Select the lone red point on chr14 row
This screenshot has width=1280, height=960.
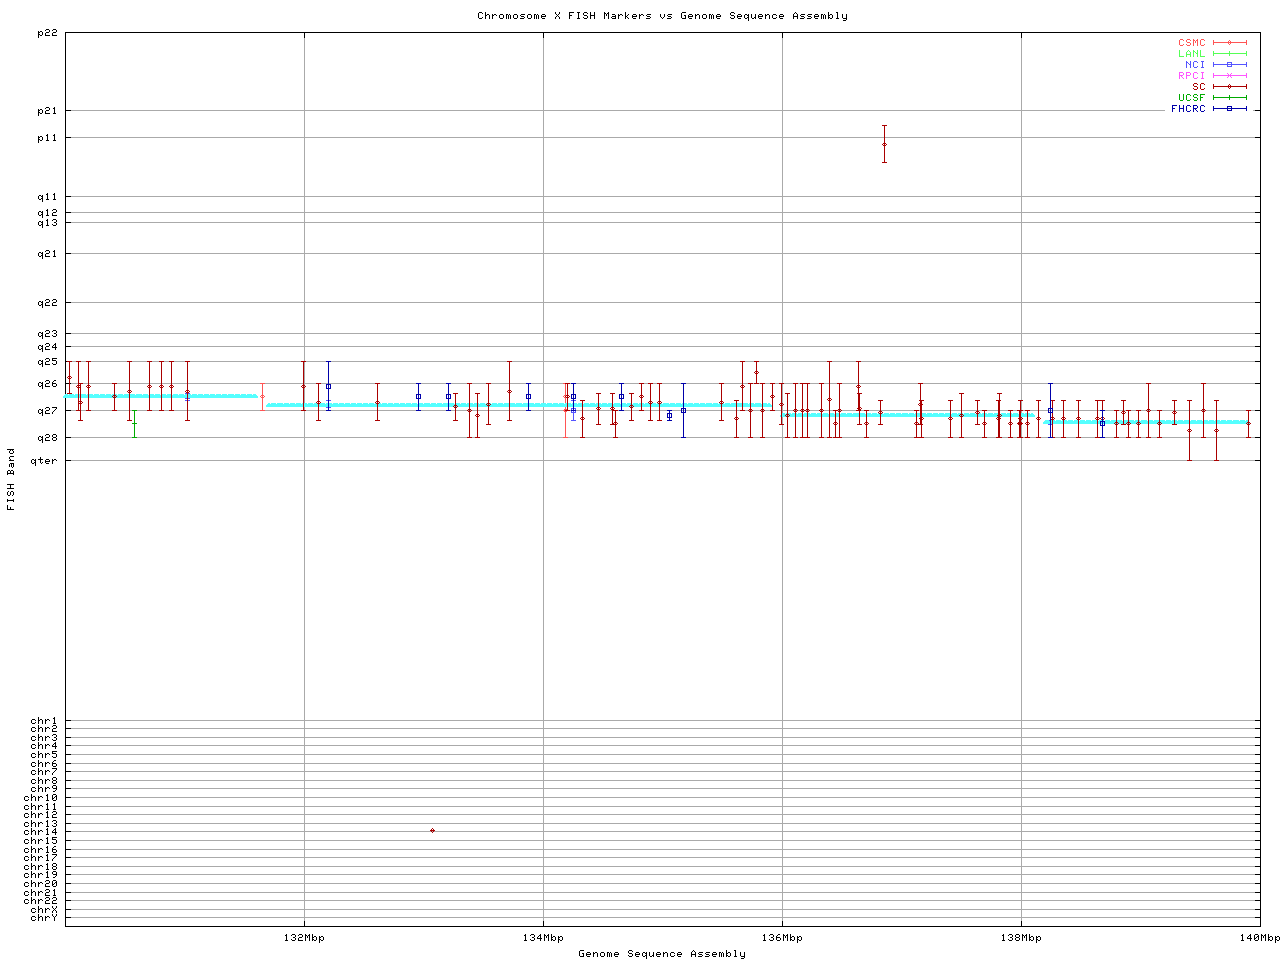[432, 831]
